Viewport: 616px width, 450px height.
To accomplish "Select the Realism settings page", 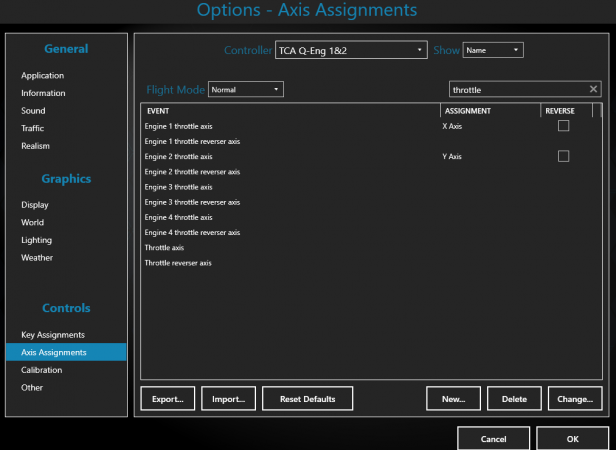I will click(35, 146).
